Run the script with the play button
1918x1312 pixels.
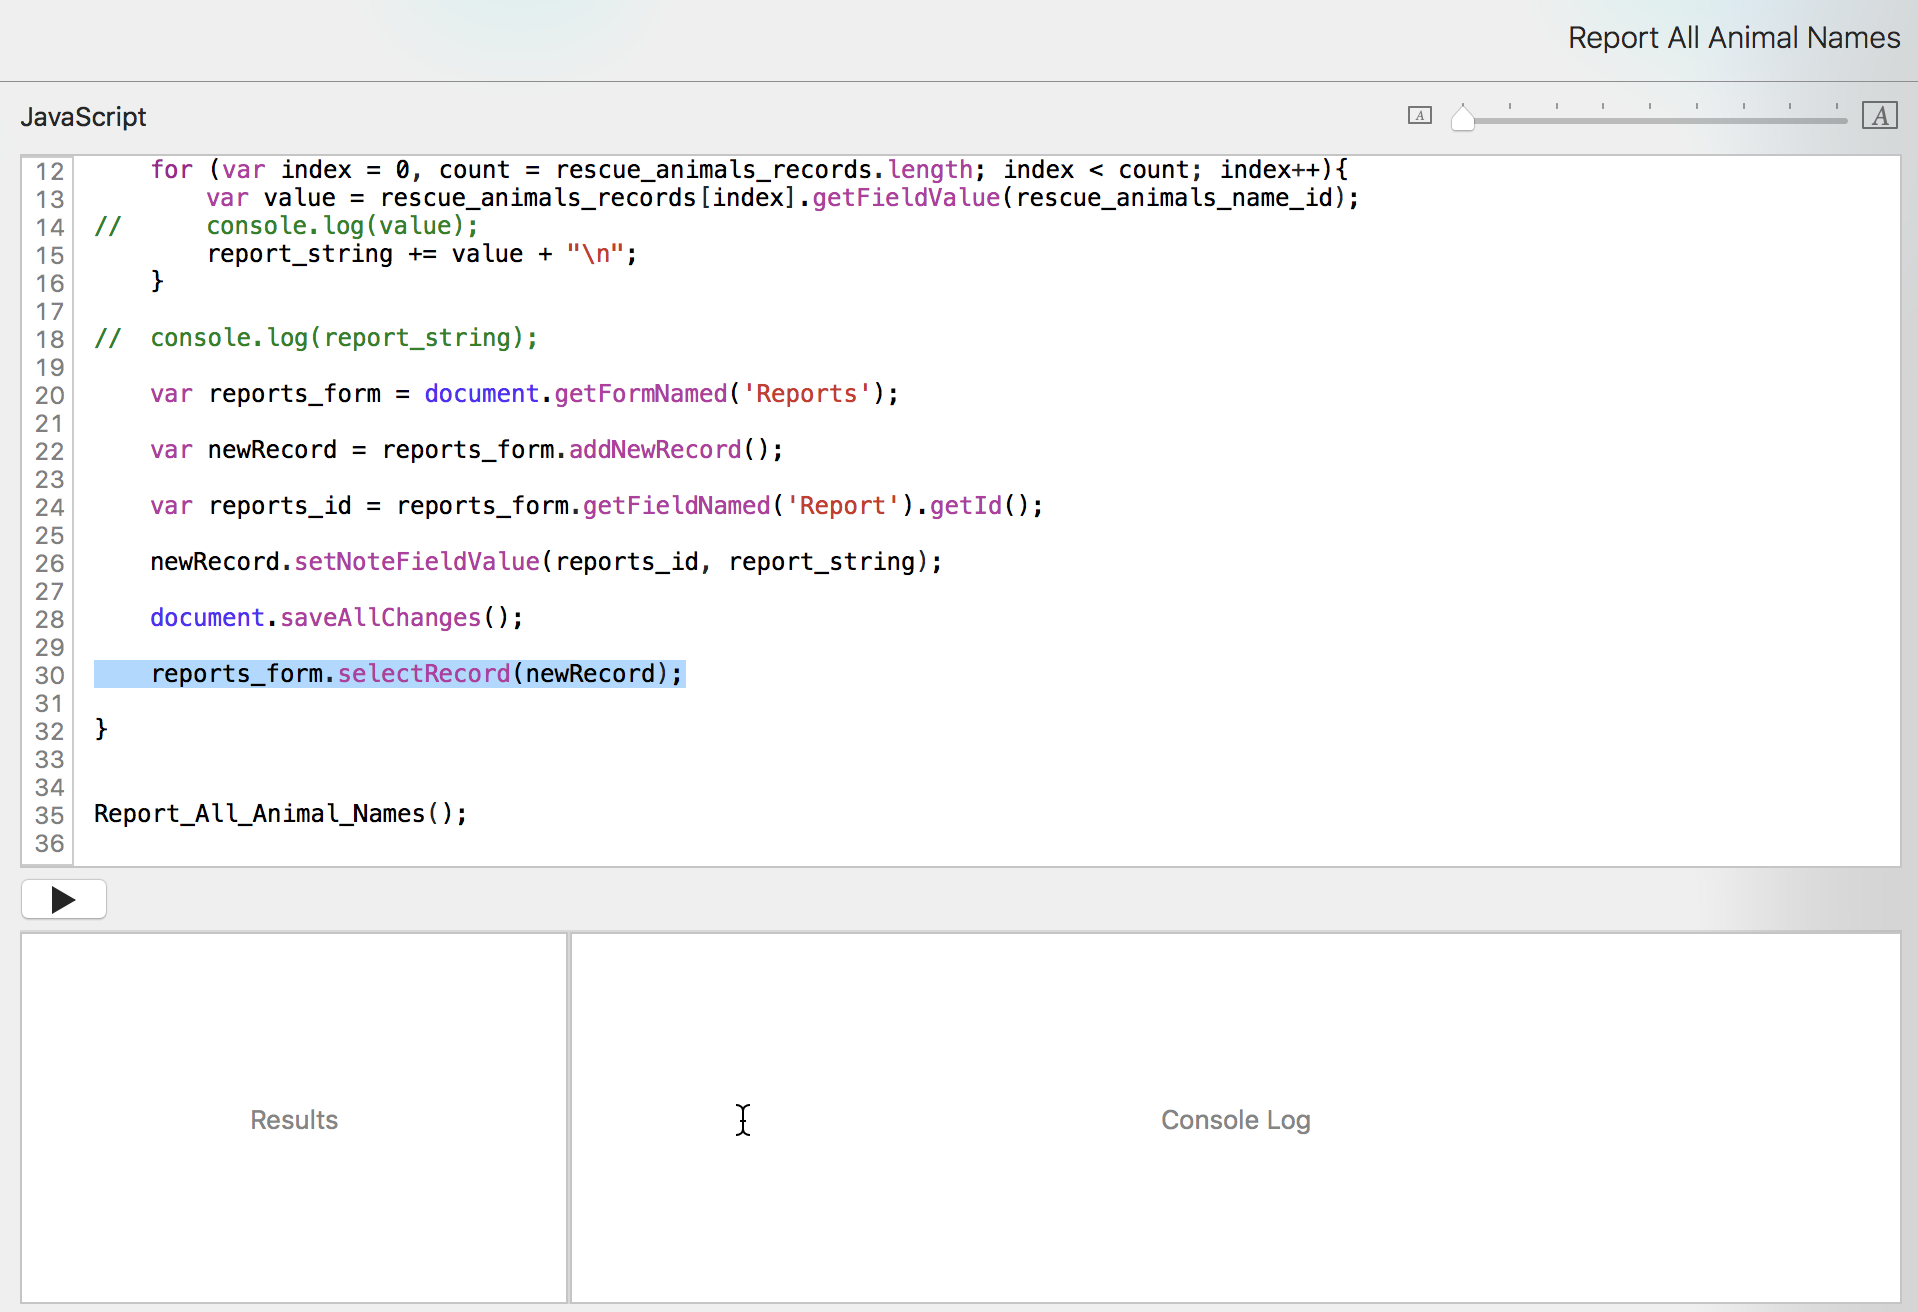pos(64,900)
